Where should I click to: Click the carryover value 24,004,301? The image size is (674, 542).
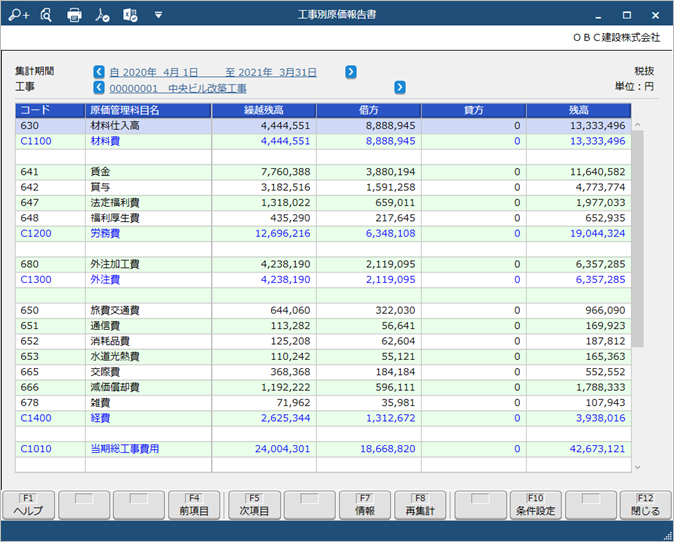(x=282, y=449)
